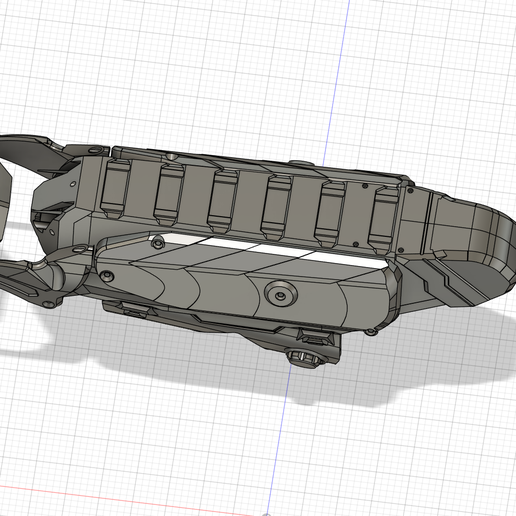516x516 pixels.
Task: Pick the leftmost raised rib on top rail
Action: click(115, 189)
